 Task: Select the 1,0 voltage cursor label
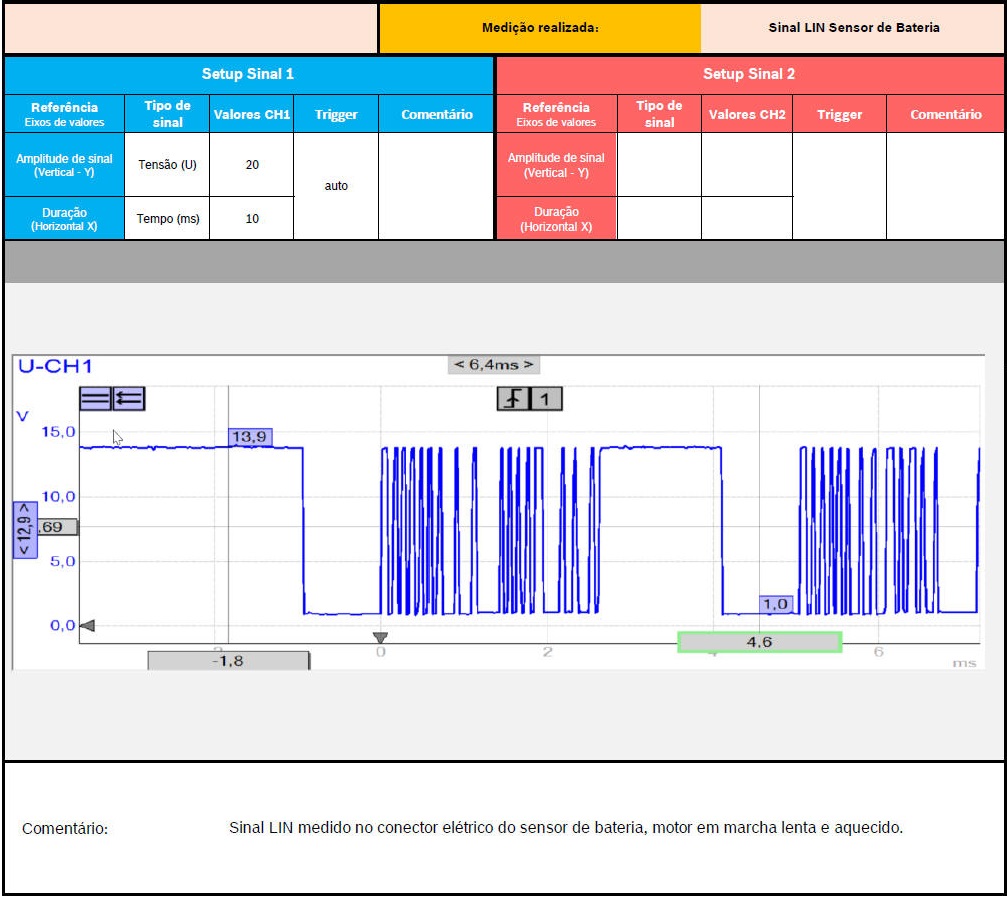pos(775,604)
